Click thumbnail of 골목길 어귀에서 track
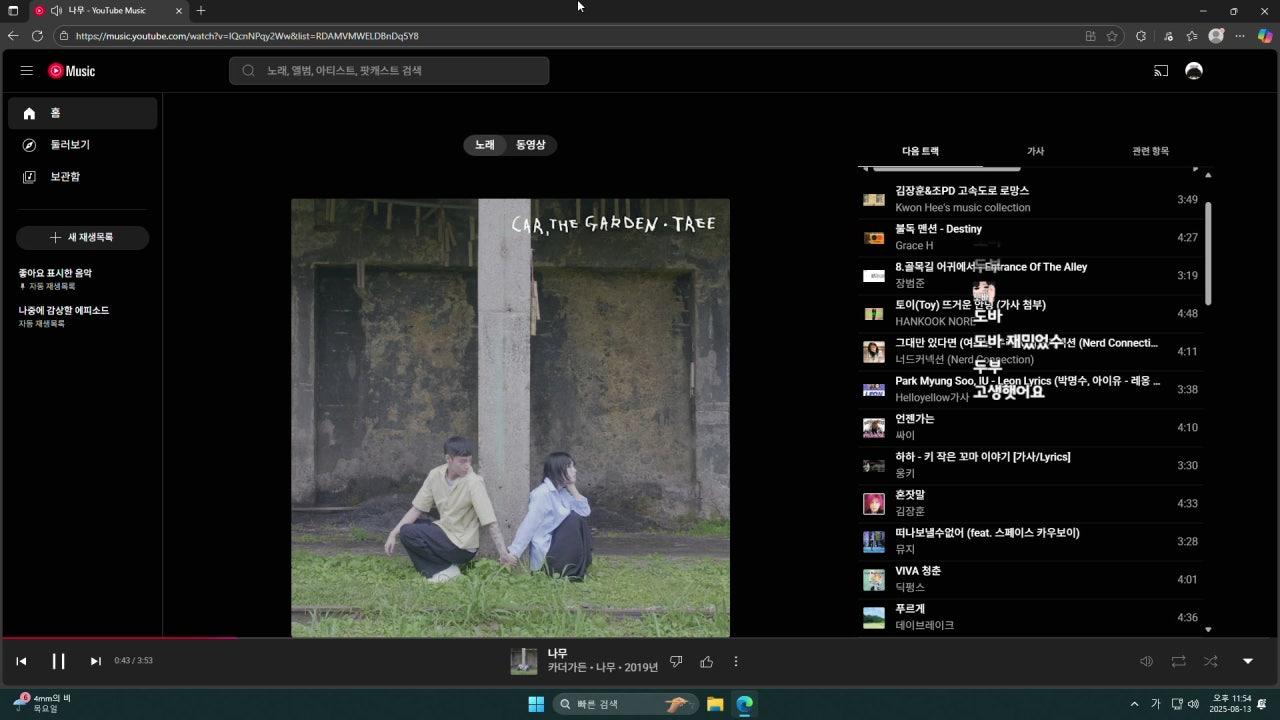Viewport: 1280px width, 720px height. coord(874,276)
